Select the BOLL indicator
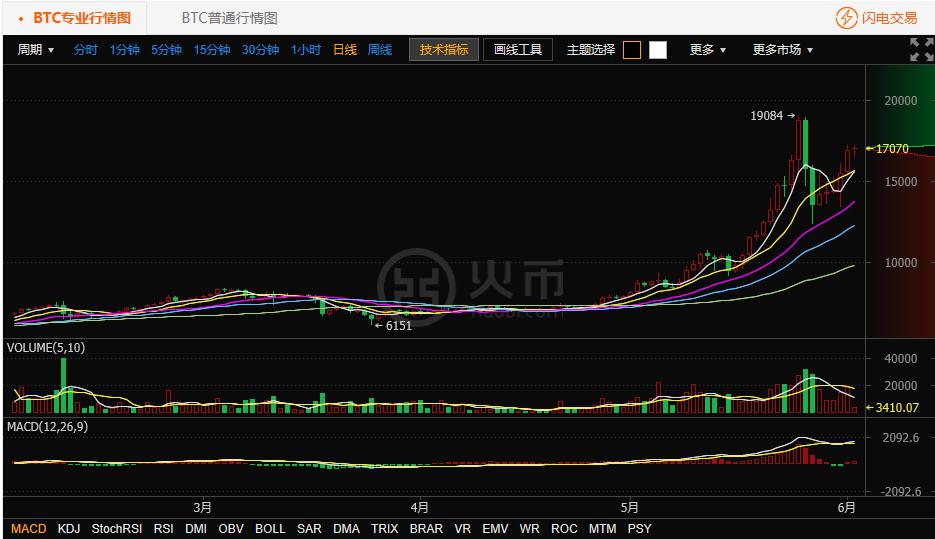The image size is (935, 539). pos(270,528)
